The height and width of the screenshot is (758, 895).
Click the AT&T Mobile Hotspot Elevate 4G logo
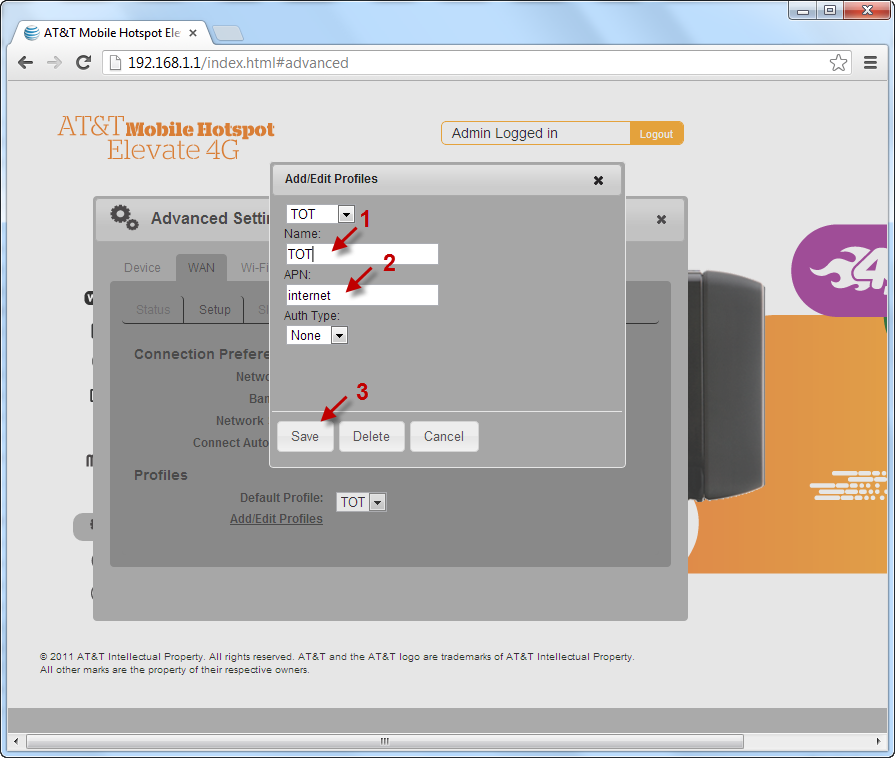coord(166,138)
